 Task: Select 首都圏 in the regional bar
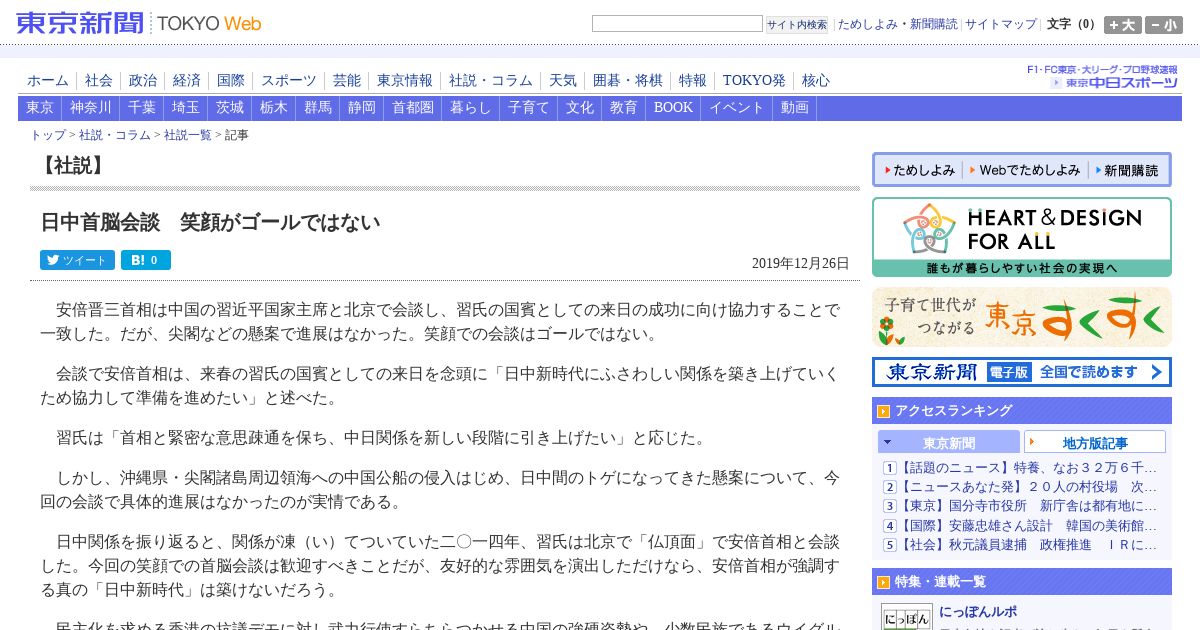[413, 108]
